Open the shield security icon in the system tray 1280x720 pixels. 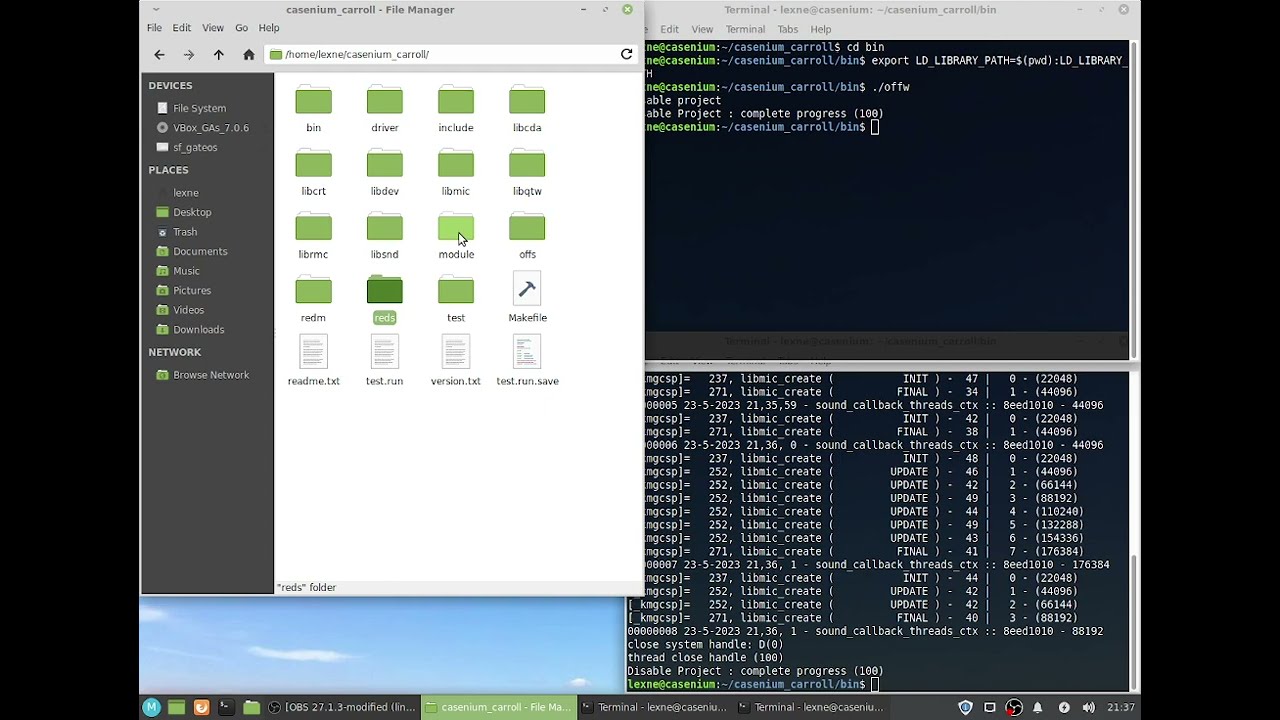[965, 707]
